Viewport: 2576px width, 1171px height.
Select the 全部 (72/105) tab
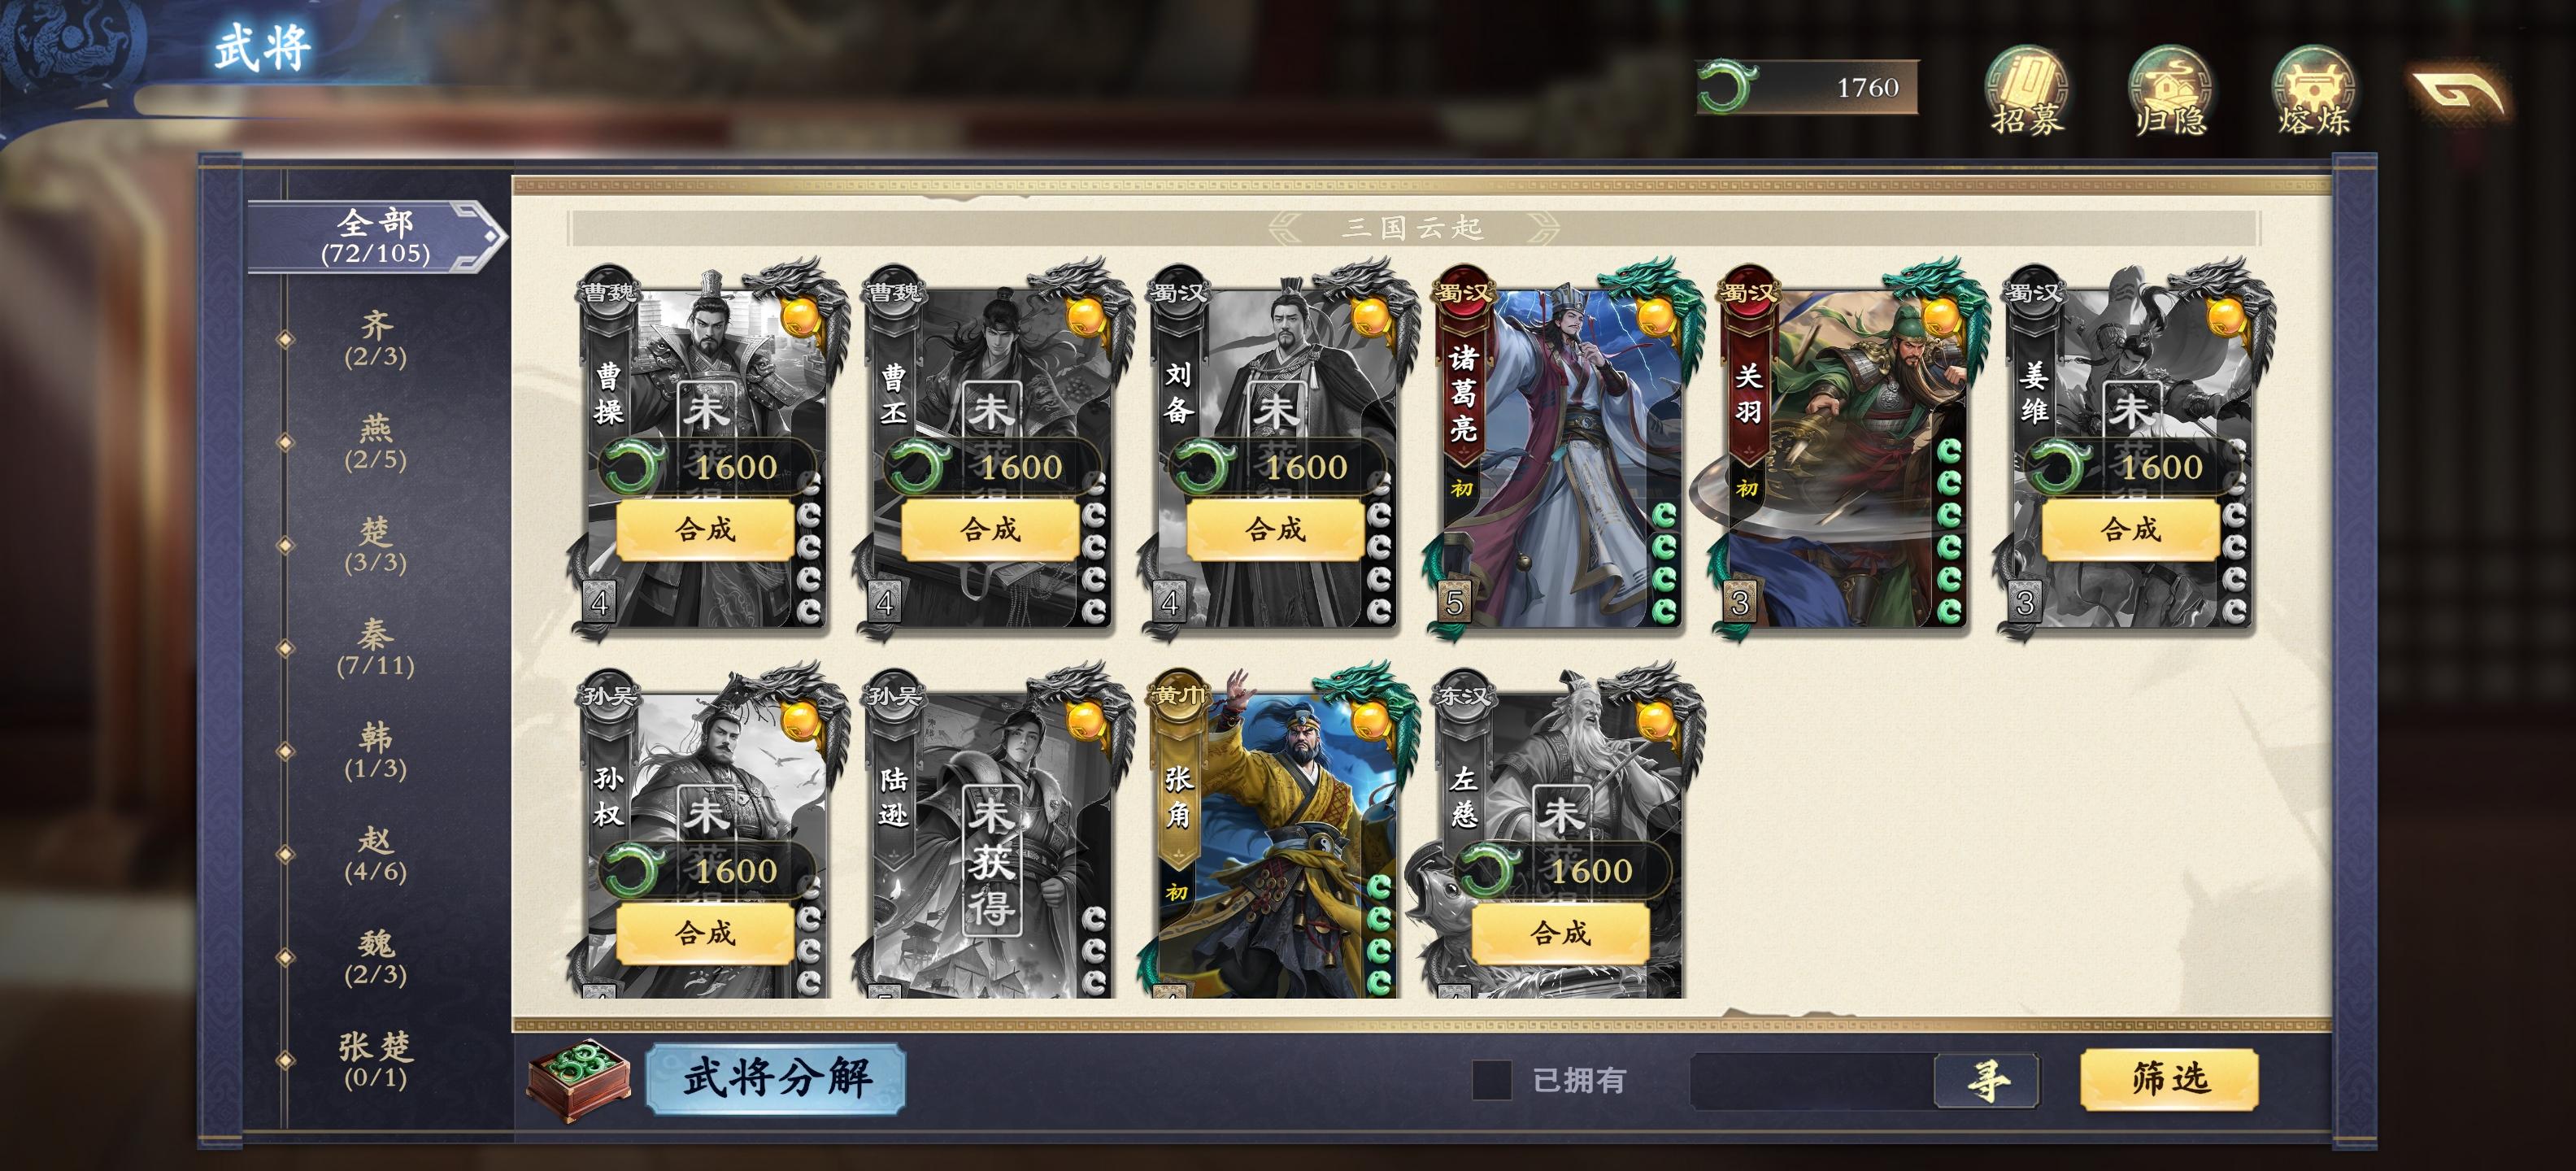[376, 236]
